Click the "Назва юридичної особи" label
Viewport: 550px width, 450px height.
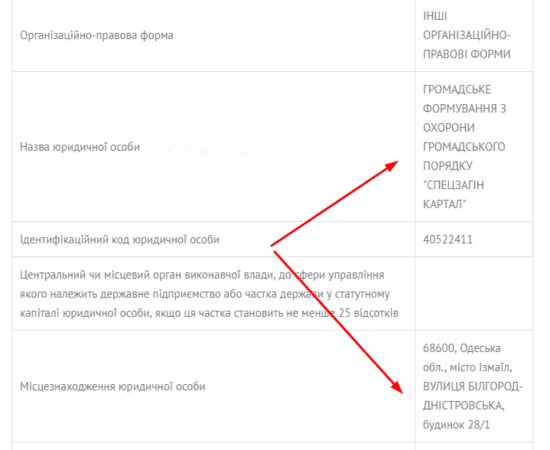pos(80,147)
